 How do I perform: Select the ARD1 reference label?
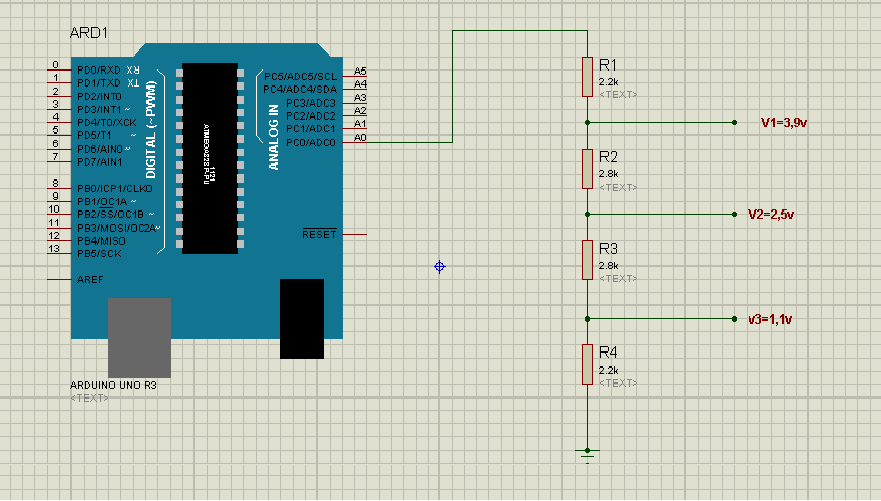[89, 33]
